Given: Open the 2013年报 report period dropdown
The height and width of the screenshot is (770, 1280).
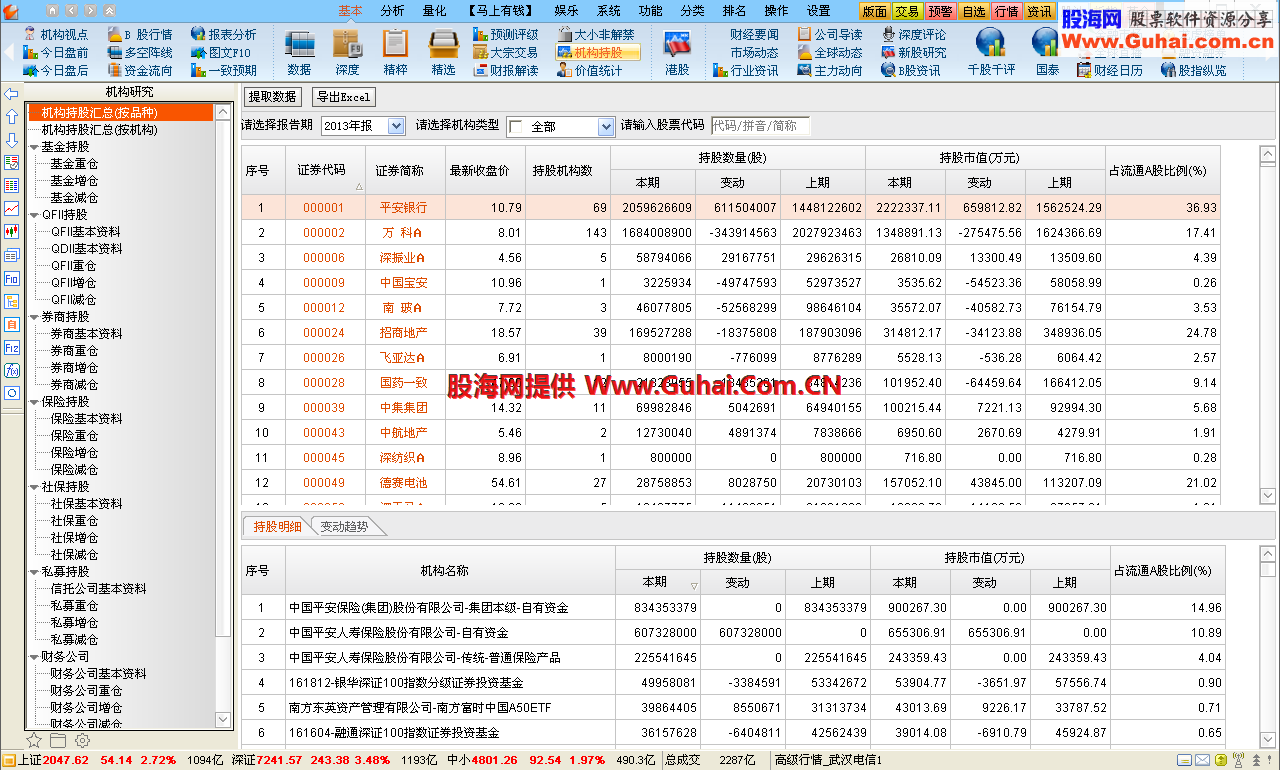Looking at the screenshot, I should point(395,126).
